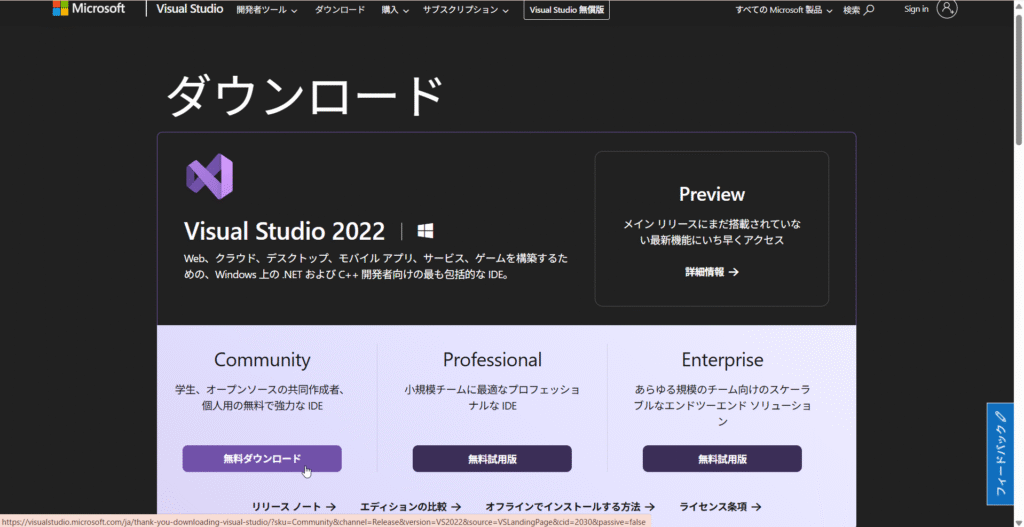The width and height of the screenshot is (1024, 527).
Task: Click the Windows platform icon
Action: [x=426, y=231]
